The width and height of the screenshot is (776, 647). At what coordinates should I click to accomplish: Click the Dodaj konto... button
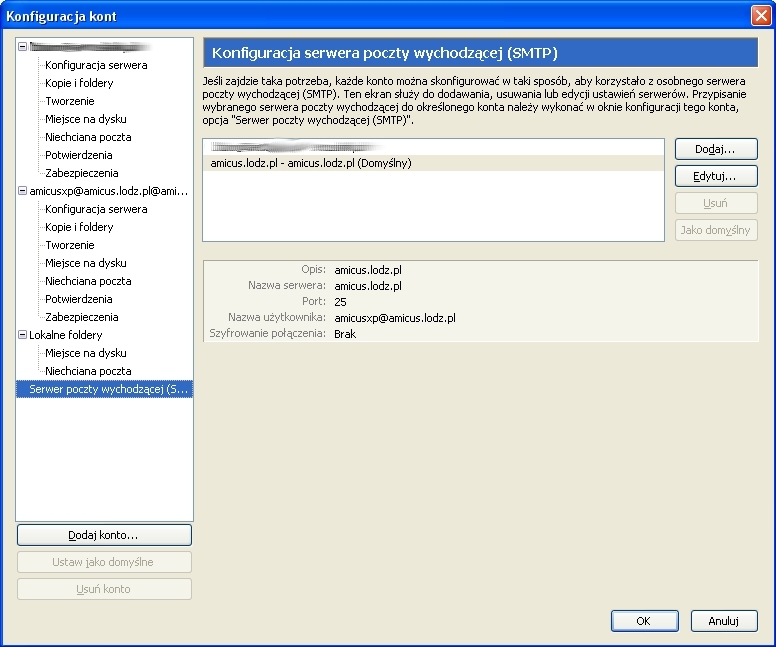point(104,535)
